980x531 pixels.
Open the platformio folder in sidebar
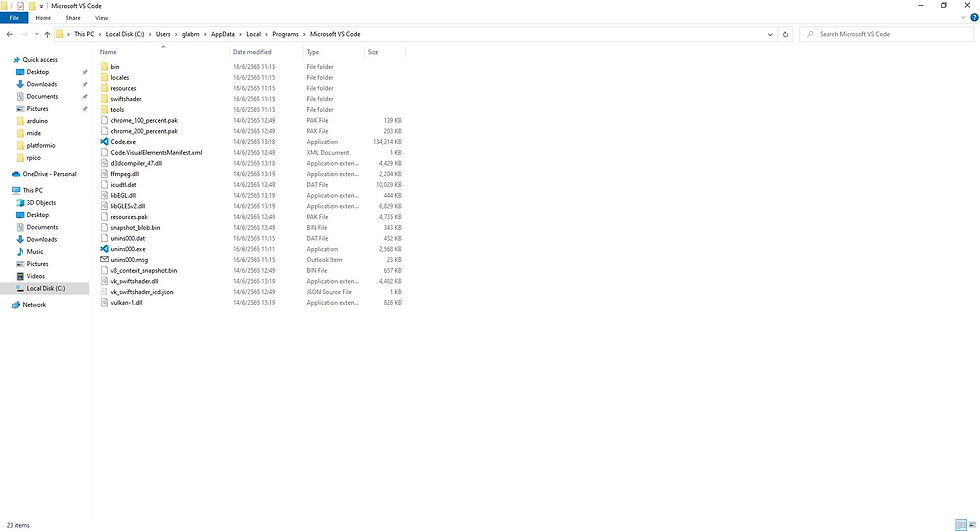pyautogui.click(x=41, y=146)
